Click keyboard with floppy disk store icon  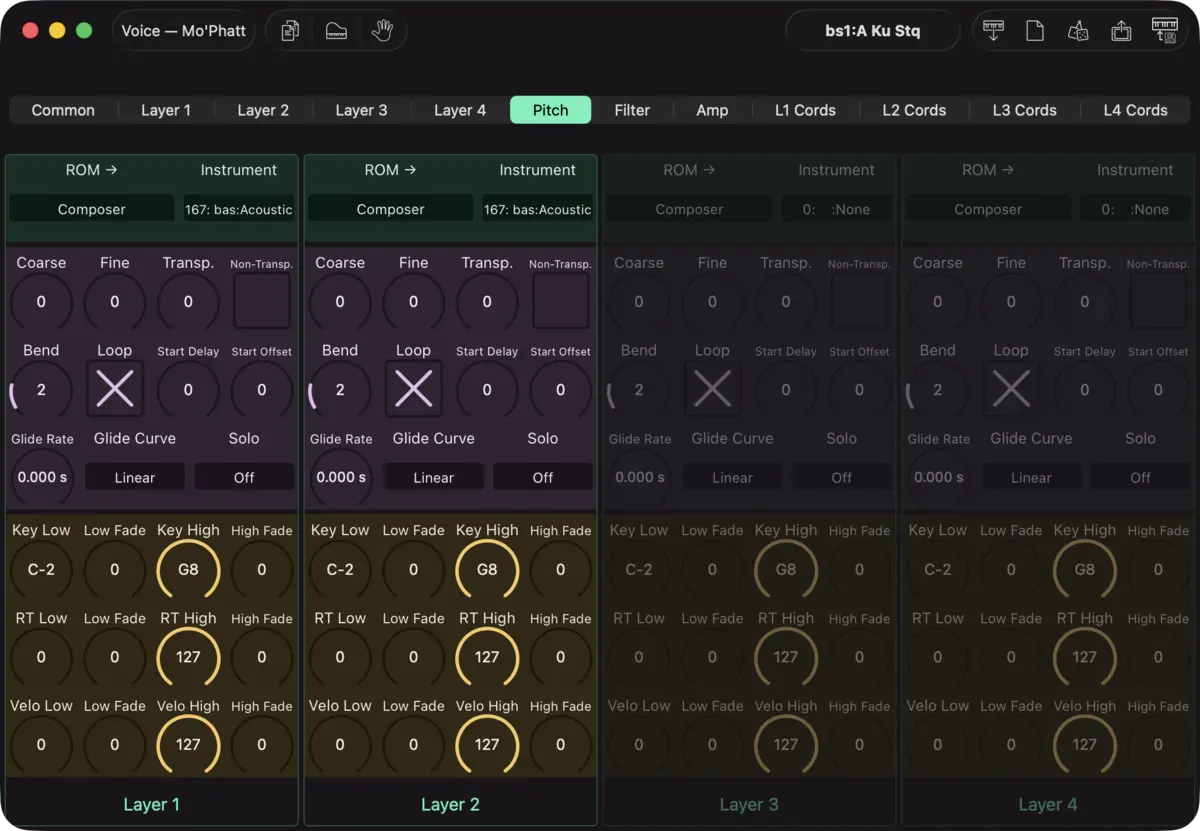pyautogui.click(x=1165, y=31)
